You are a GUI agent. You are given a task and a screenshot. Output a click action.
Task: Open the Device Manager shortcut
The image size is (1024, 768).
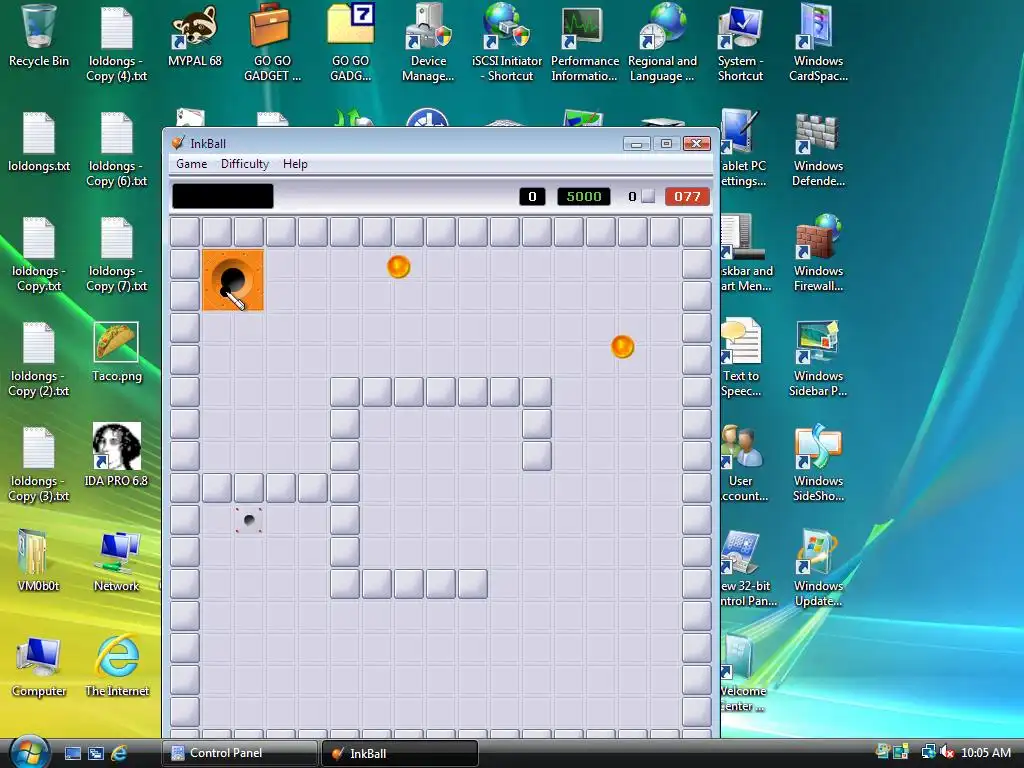click(x=428, y=42)
